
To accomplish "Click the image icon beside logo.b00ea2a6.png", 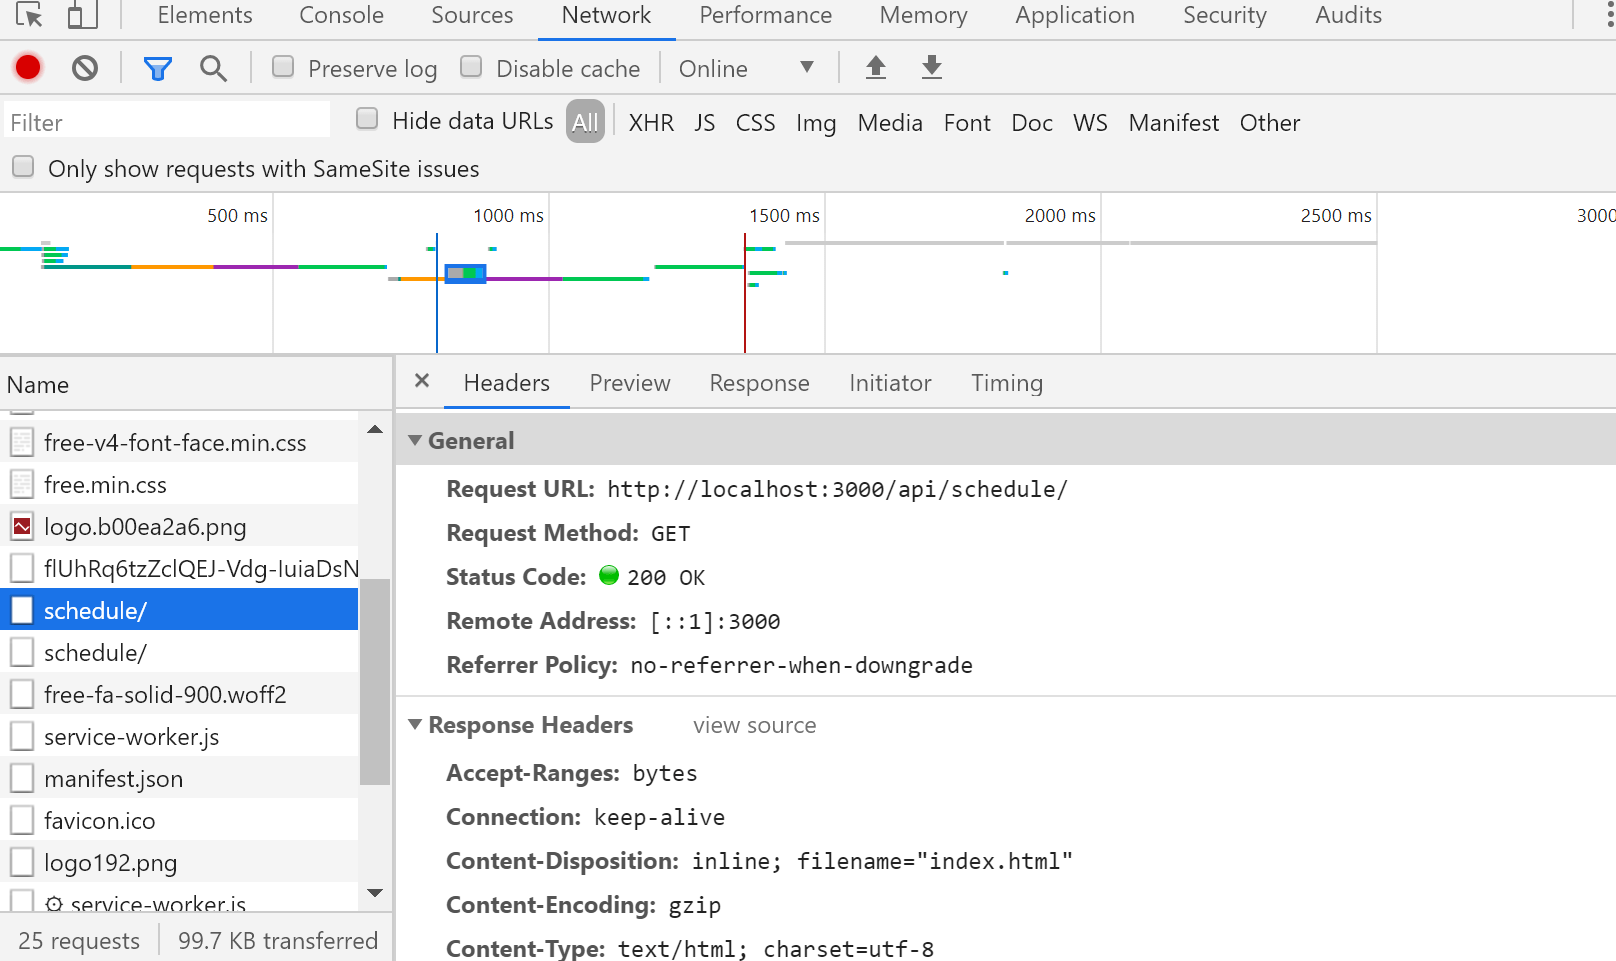I will point(22,526).
